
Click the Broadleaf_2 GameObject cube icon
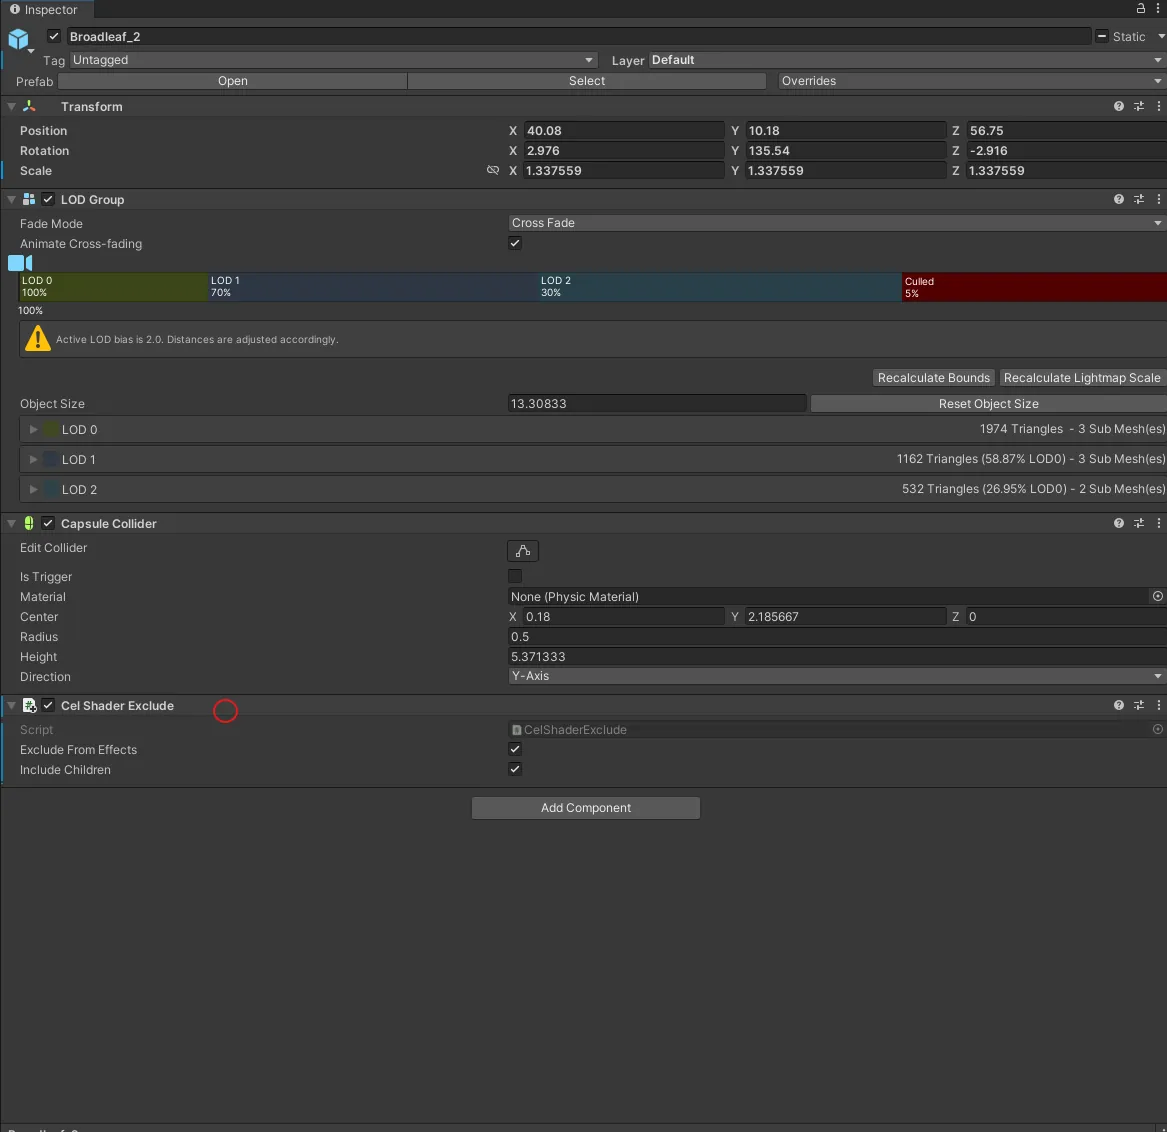click(x=18, y=38)
